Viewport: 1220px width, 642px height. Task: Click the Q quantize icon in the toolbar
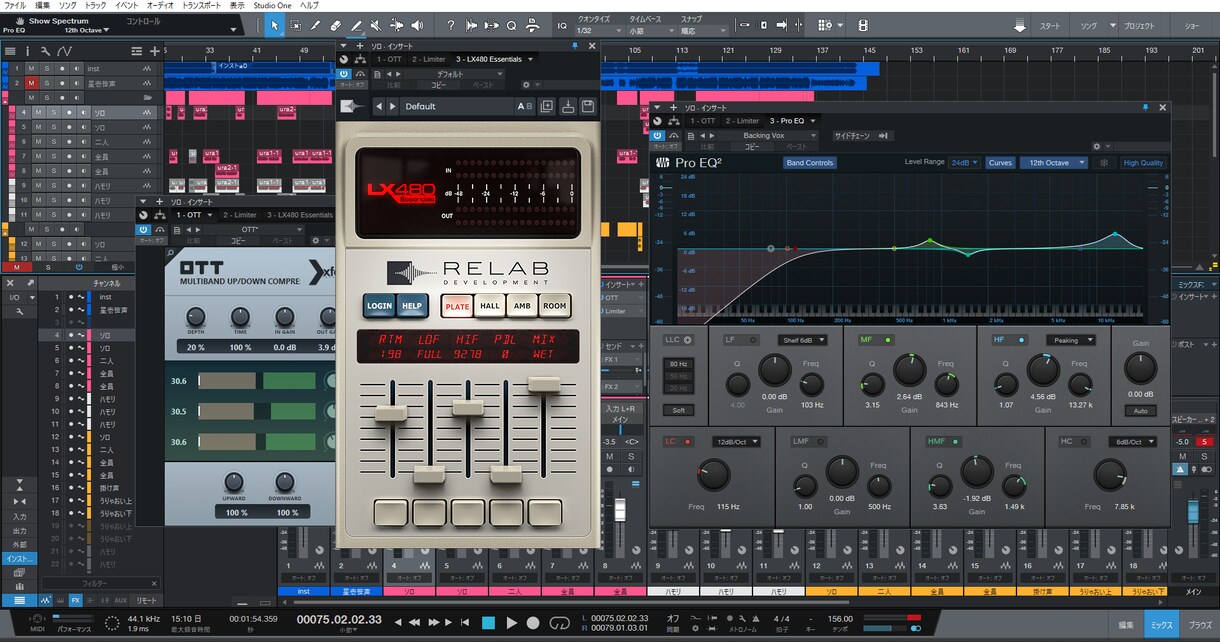tap(511, 25)
